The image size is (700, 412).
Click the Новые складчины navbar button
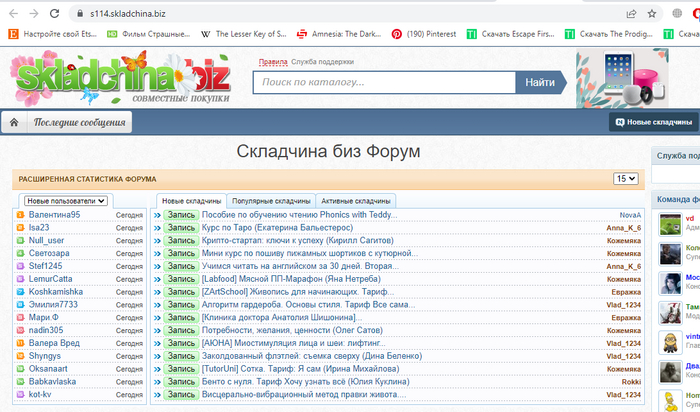coord(652,122)
